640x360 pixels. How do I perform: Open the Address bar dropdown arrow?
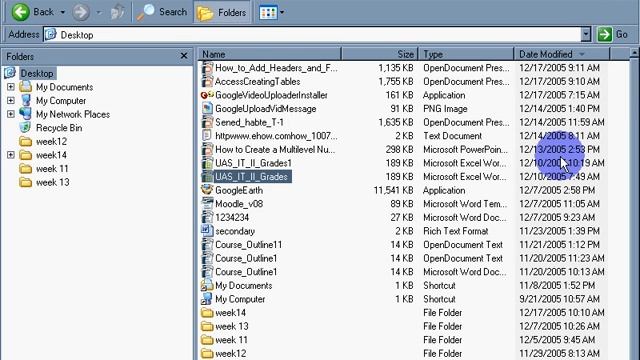click(586, 35)
